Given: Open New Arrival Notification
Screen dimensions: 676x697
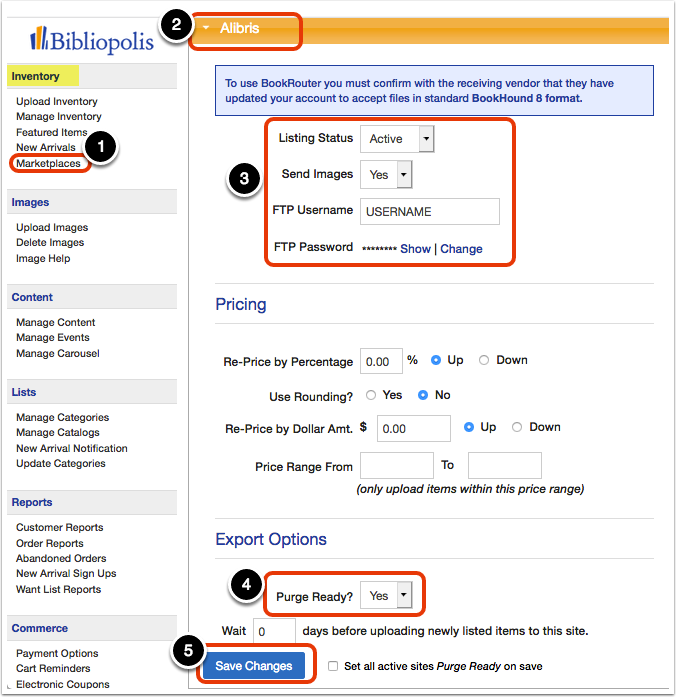Looking at the screenshot, I should click(x=72, y=449).
